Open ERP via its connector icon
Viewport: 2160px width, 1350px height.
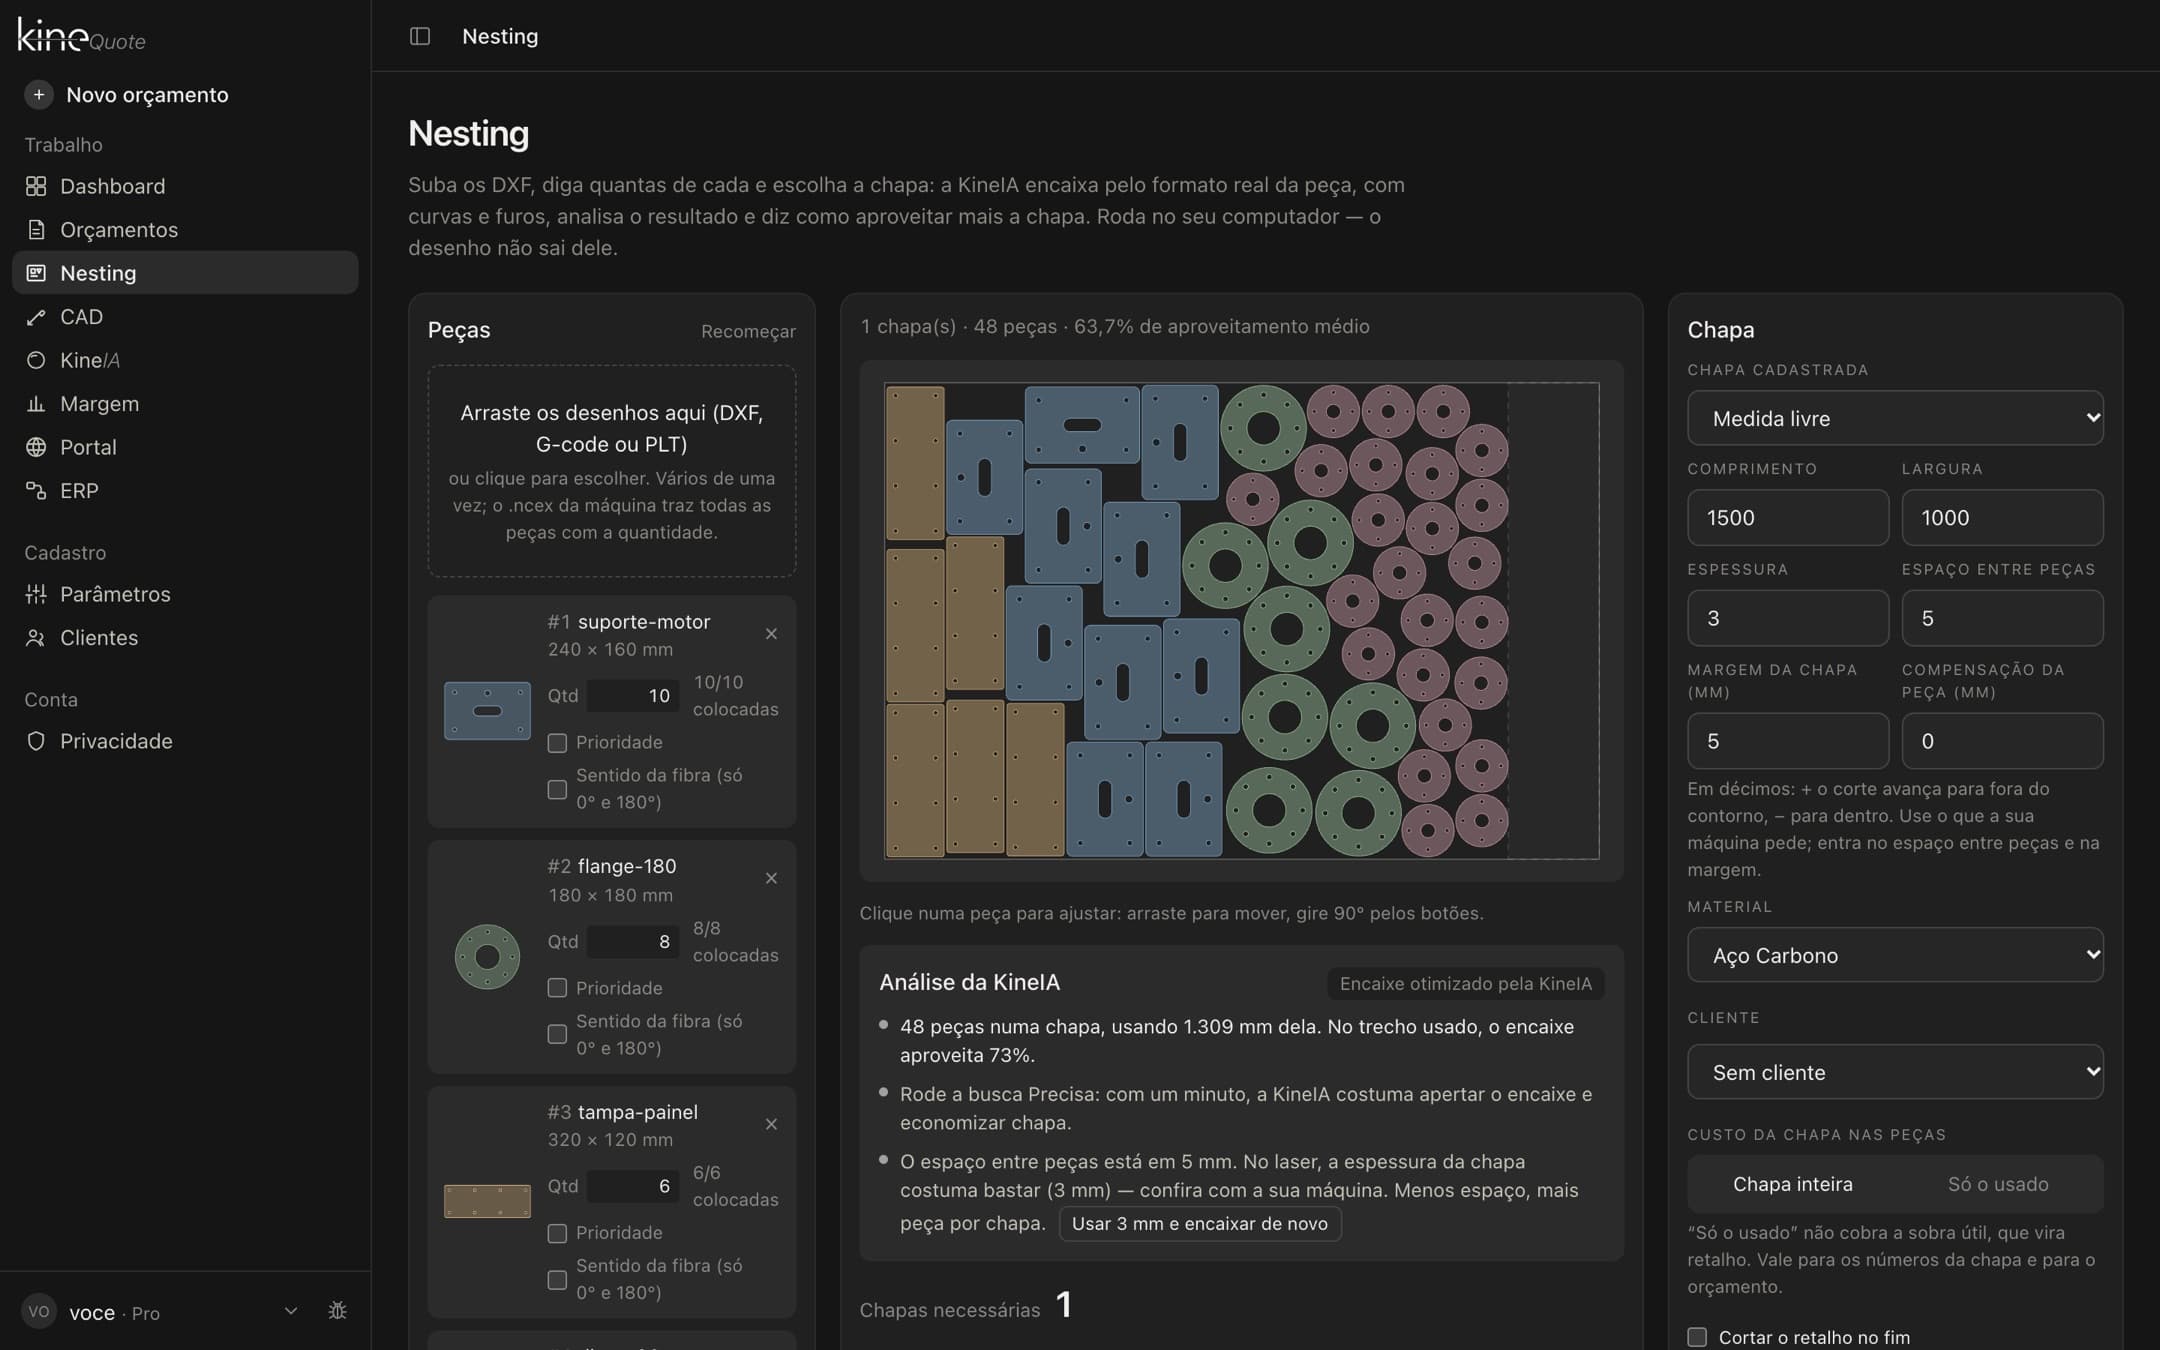click(x=36, y=491)
